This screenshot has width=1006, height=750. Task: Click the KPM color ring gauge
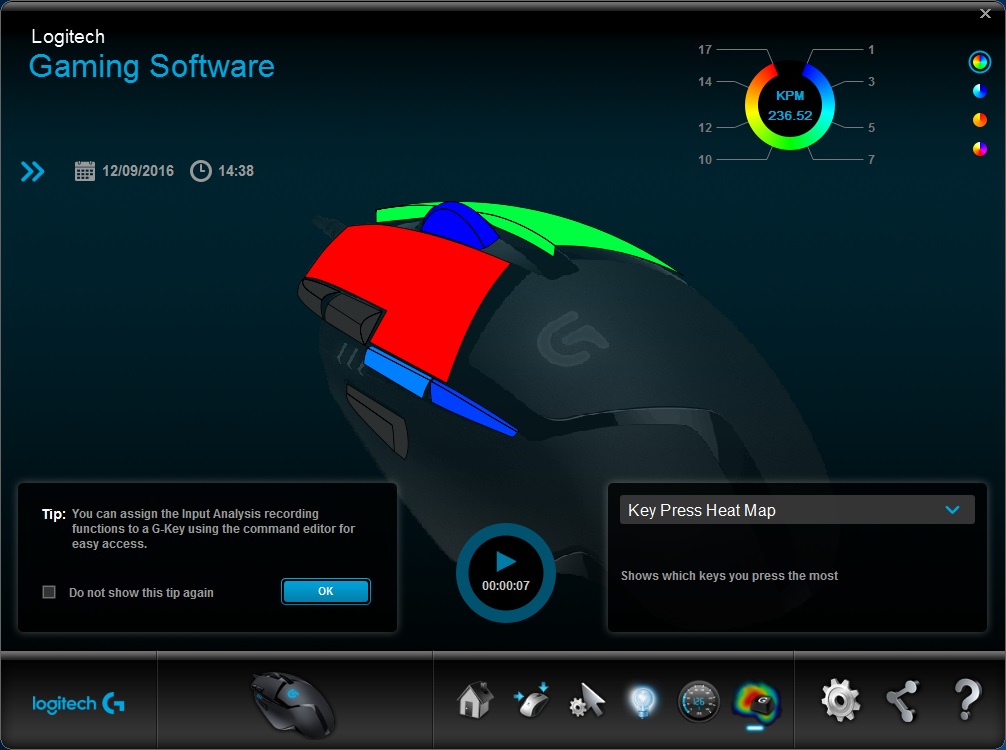coord(790,105)
